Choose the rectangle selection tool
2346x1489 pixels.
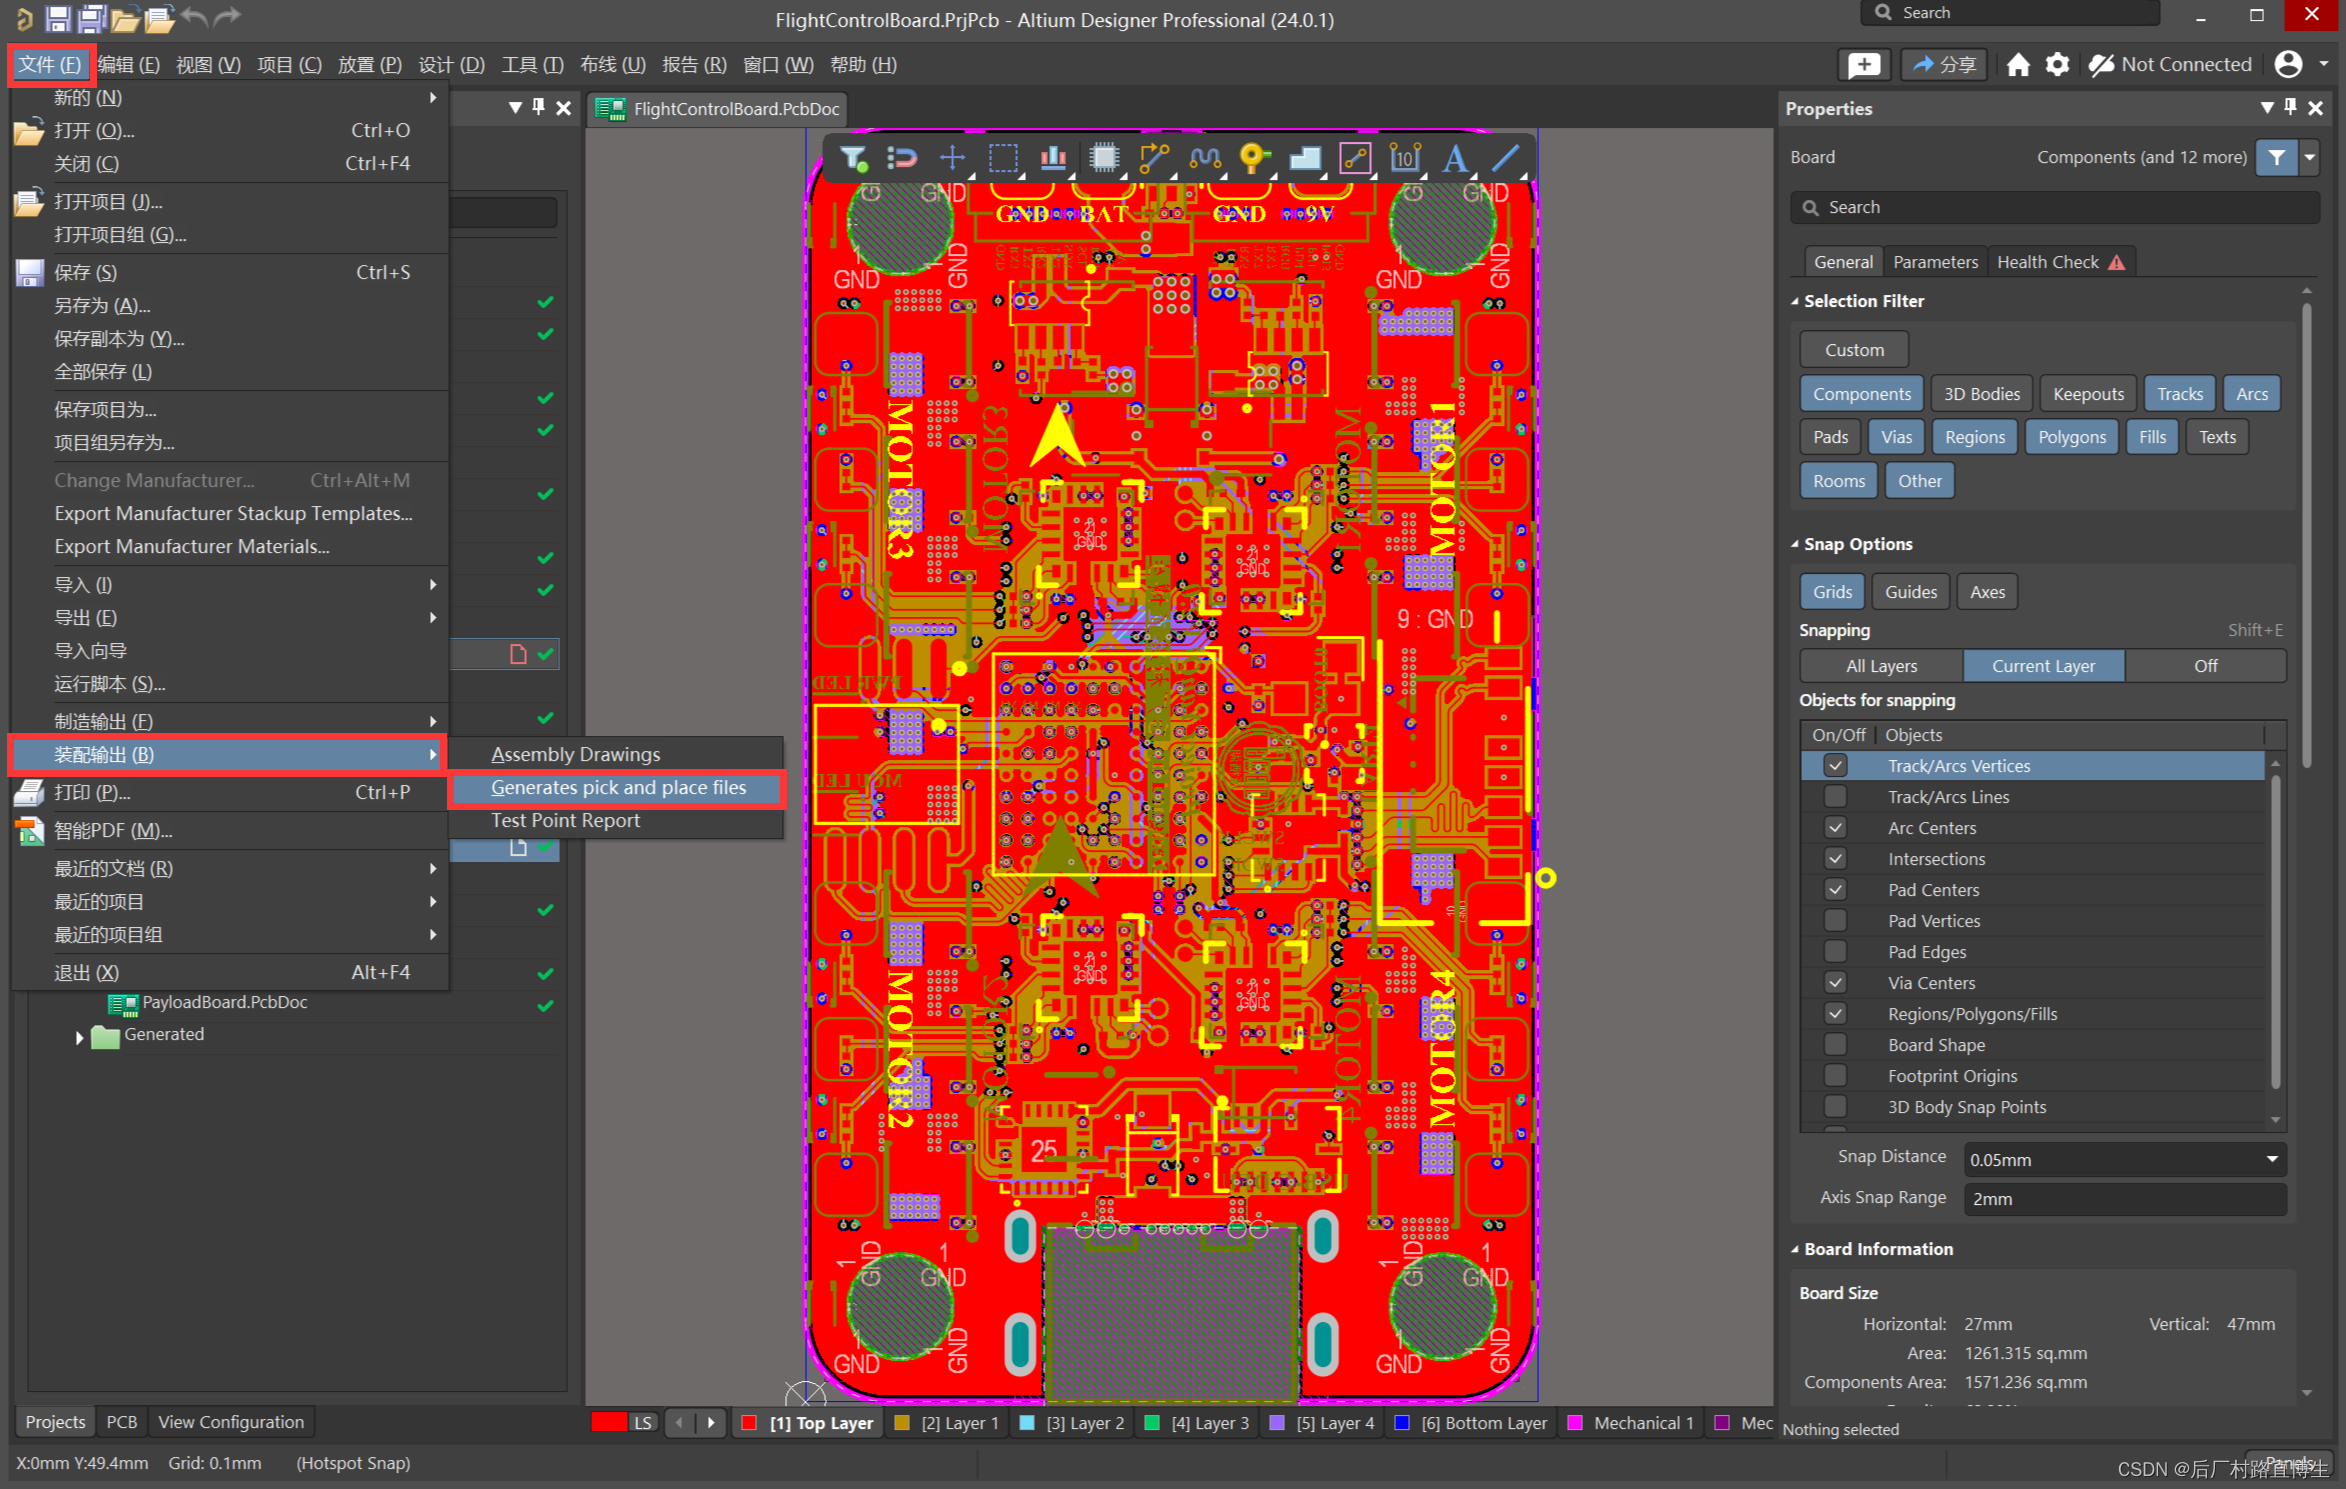pyautogui.click(x=1003, y=157)
